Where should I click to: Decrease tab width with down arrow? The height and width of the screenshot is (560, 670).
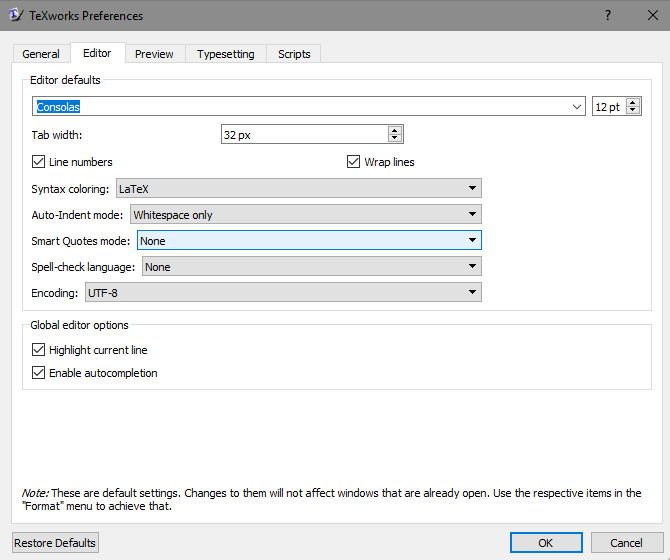click(x=395, y=138)
